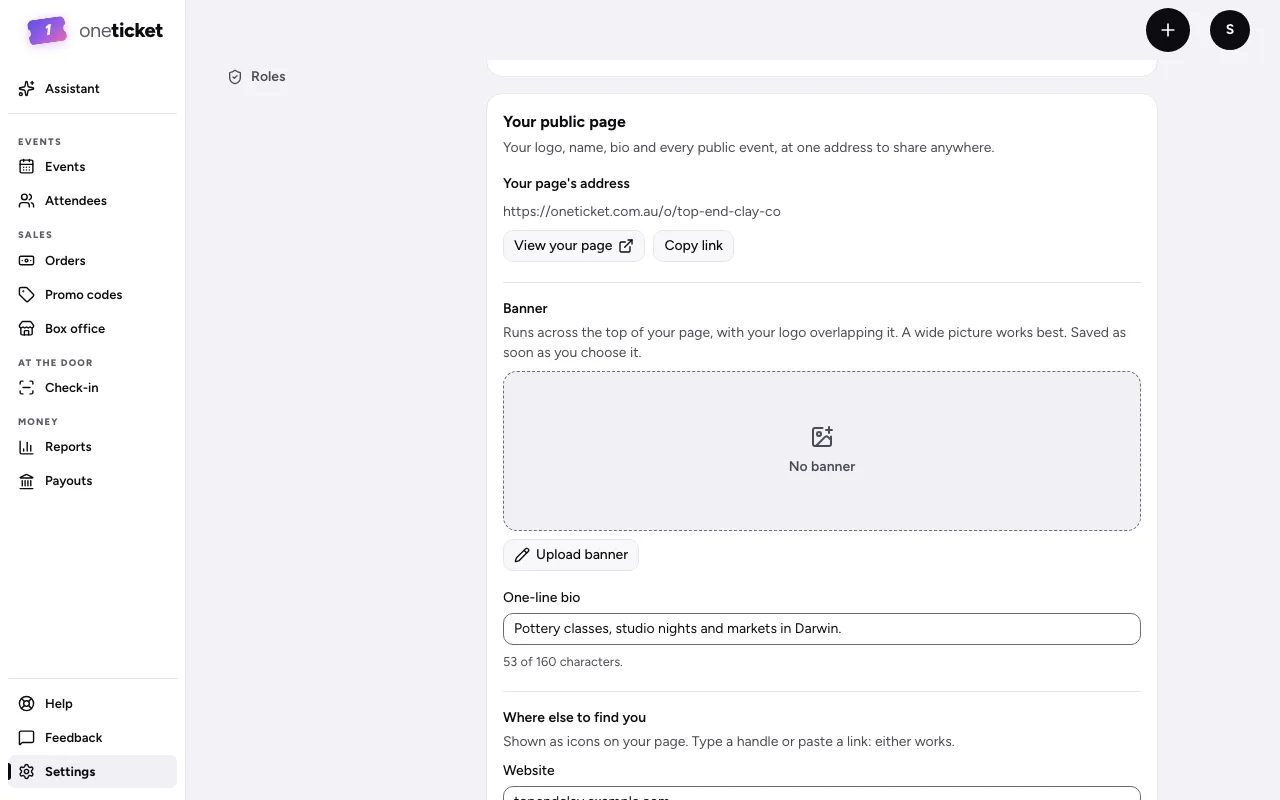Click the 'Your public page' heading
1280x800 pixels.
coord(564,122)
